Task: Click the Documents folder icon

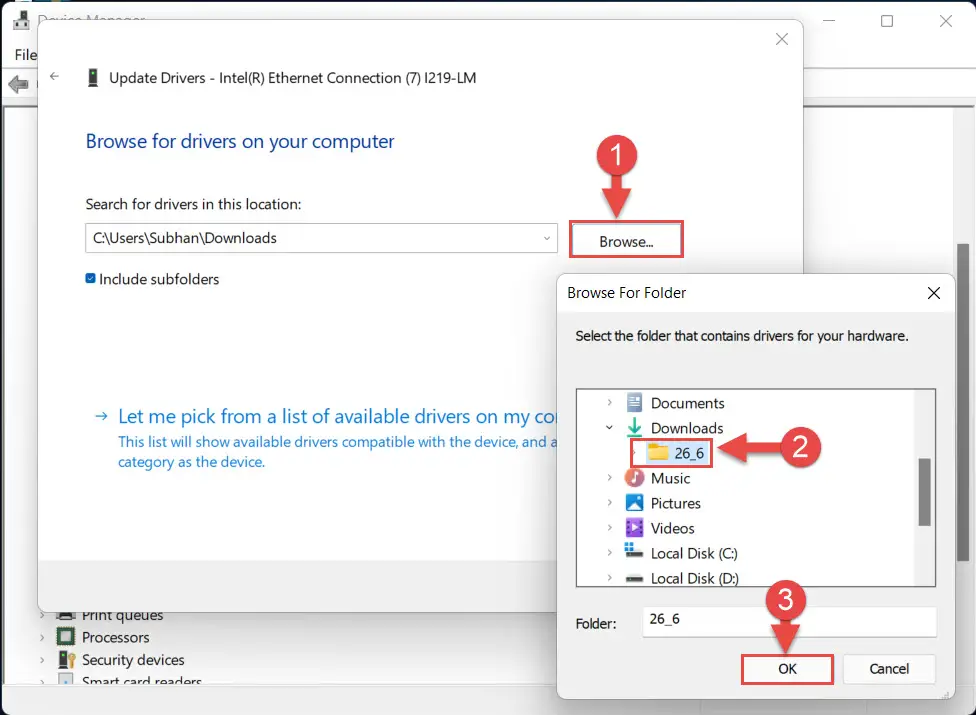Action: (x=634, y=403)
